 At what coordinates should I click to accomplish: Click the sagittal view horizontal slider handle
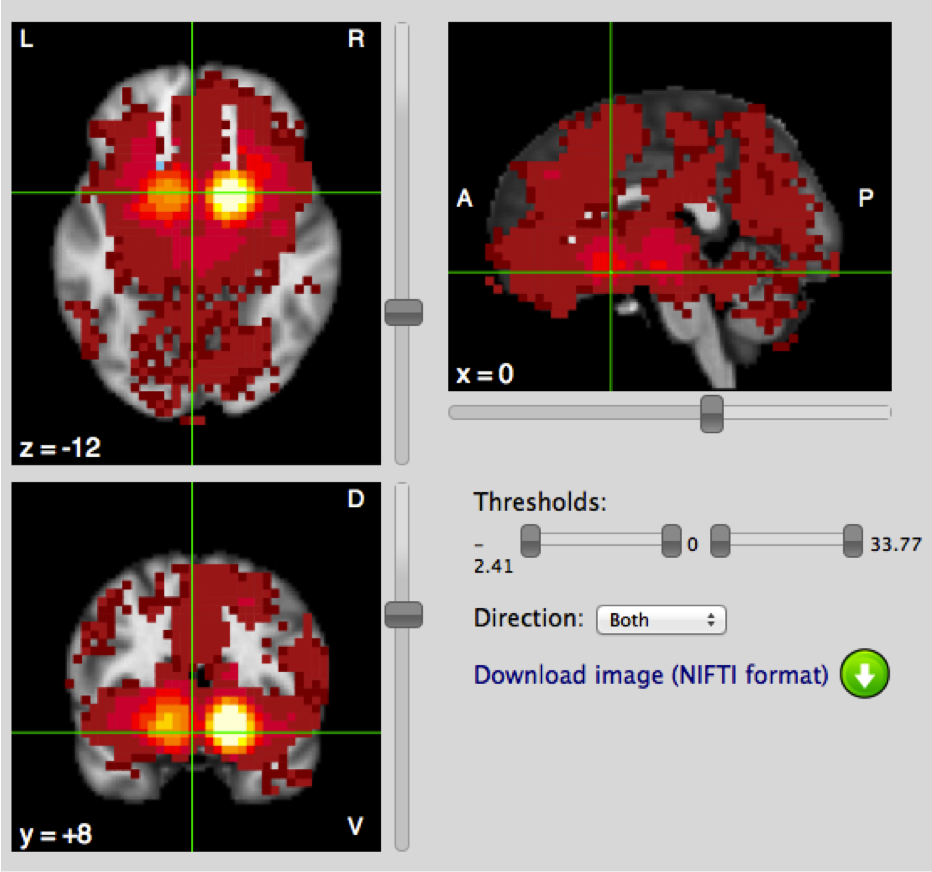712,412
